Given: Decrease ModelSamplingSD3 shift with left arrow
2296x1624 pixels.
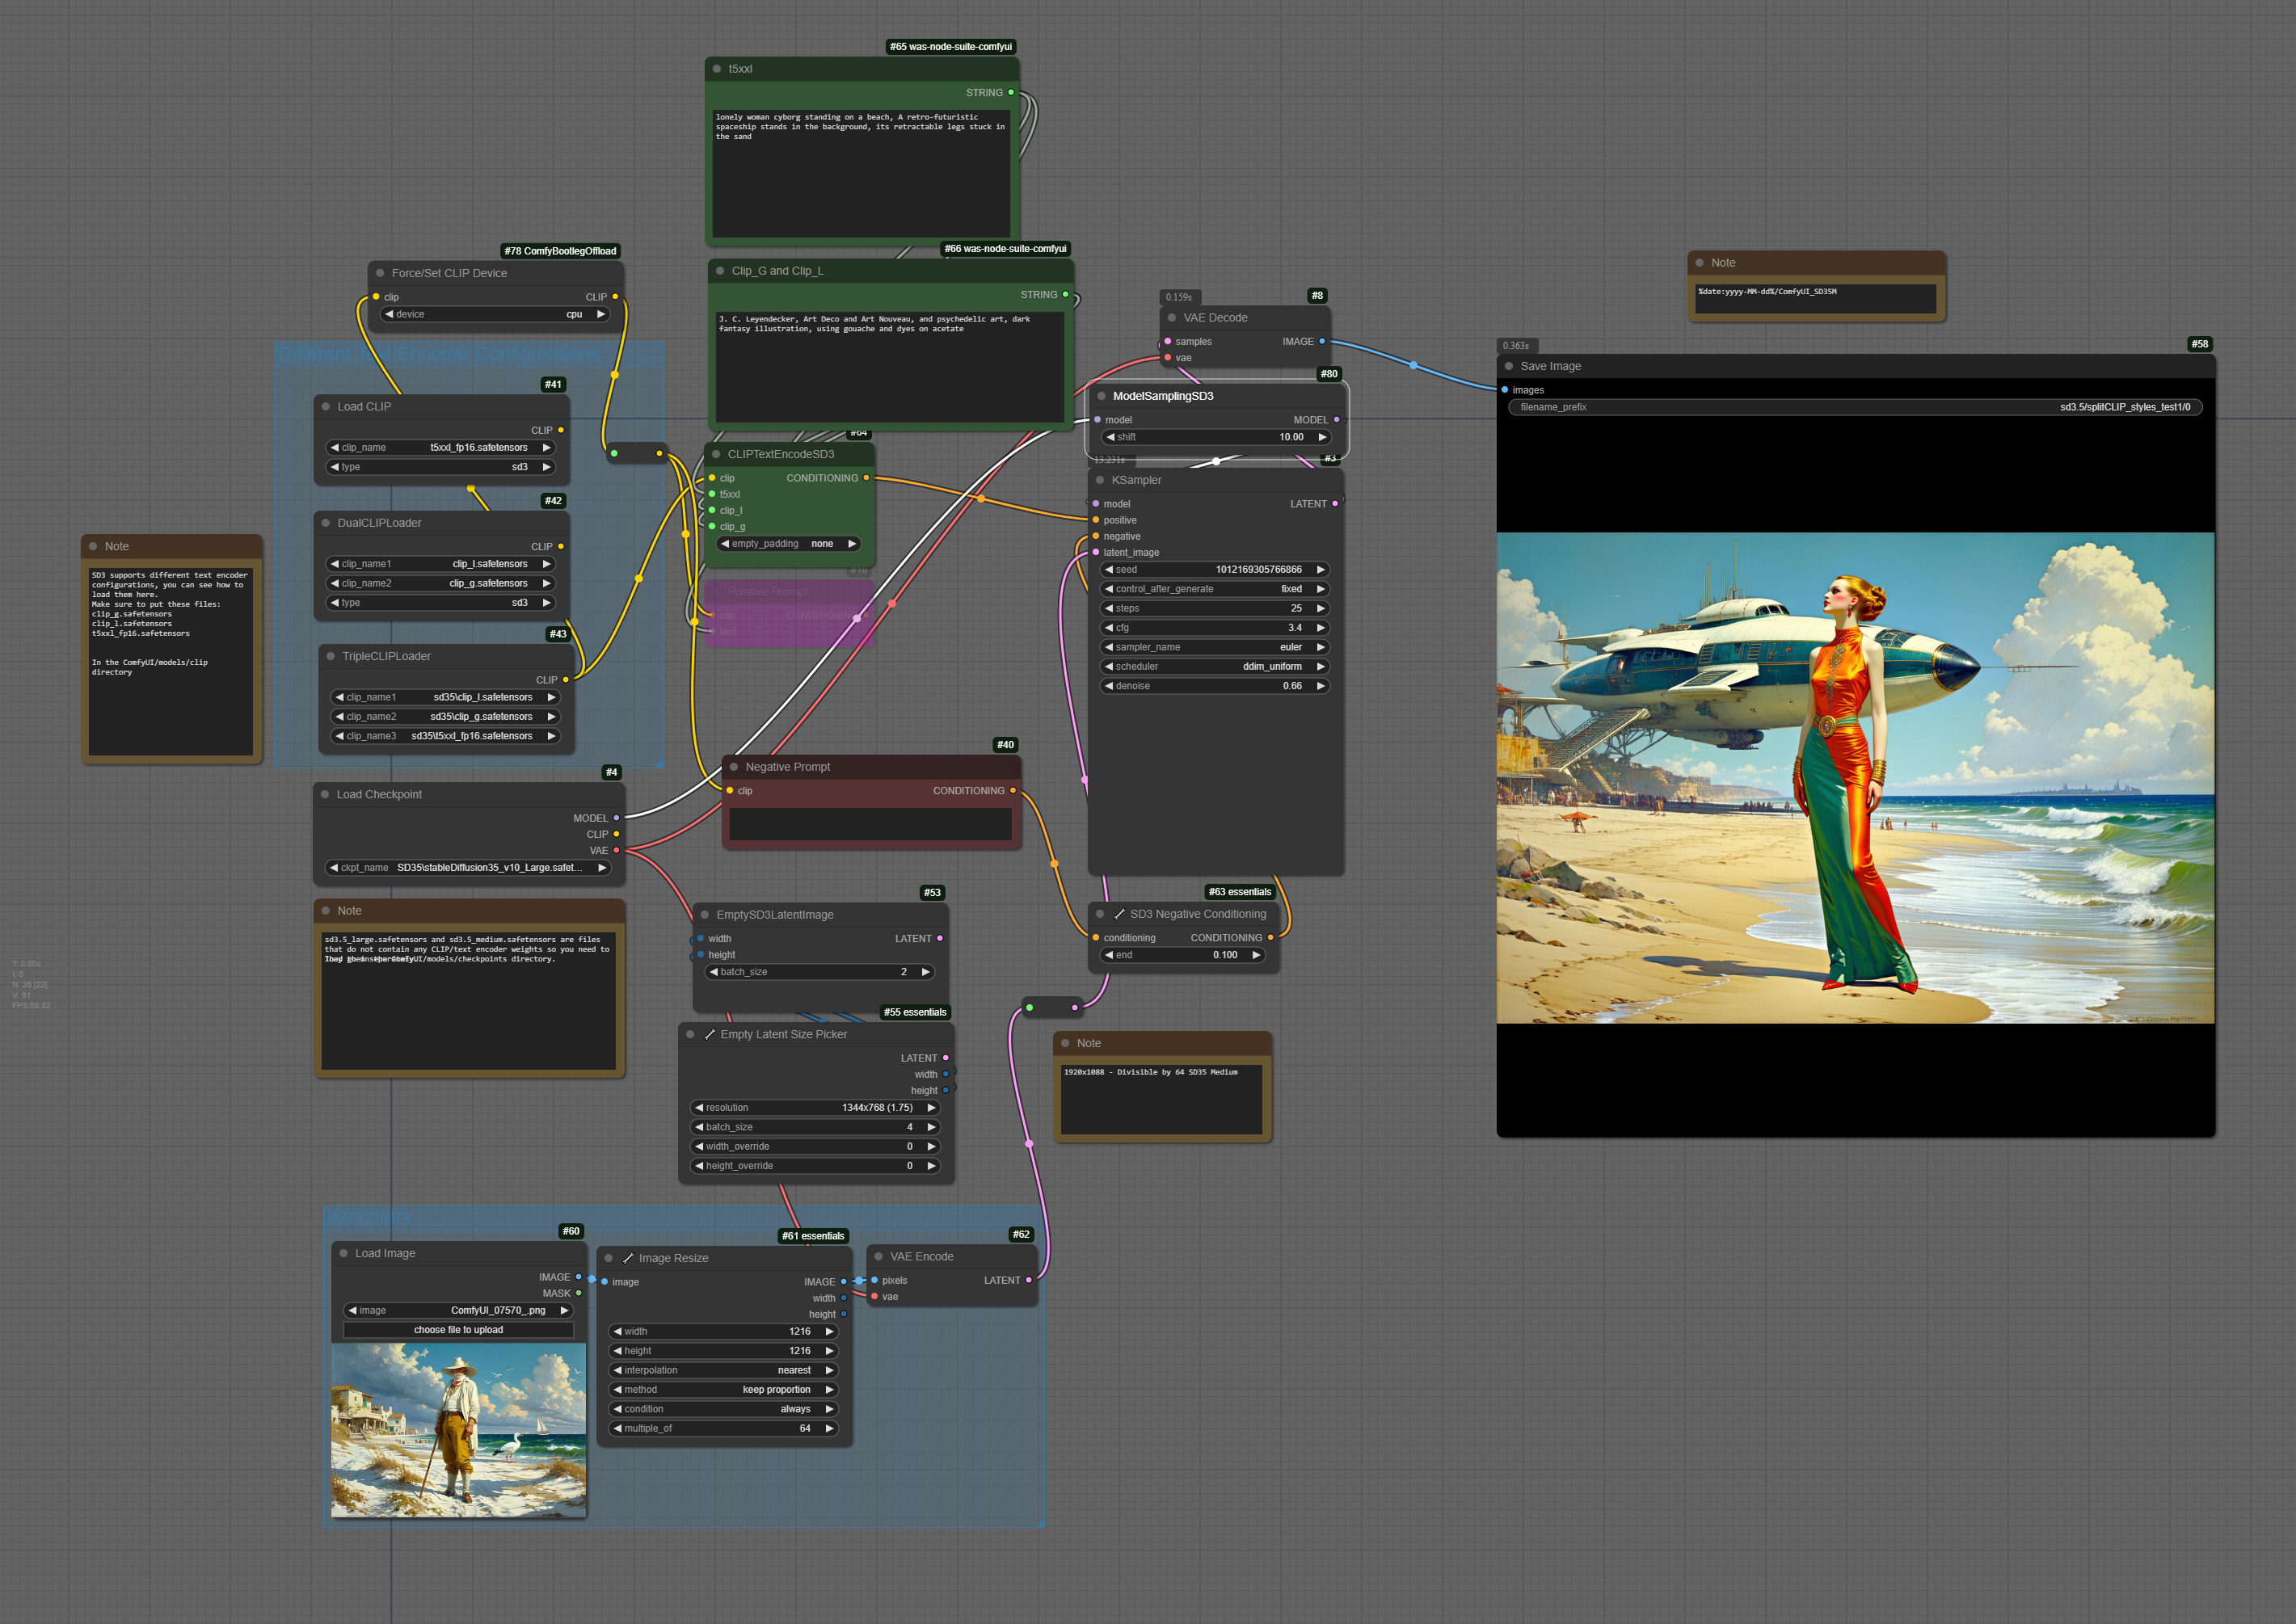Looking at the screenshot, I should pos(1110,437).
